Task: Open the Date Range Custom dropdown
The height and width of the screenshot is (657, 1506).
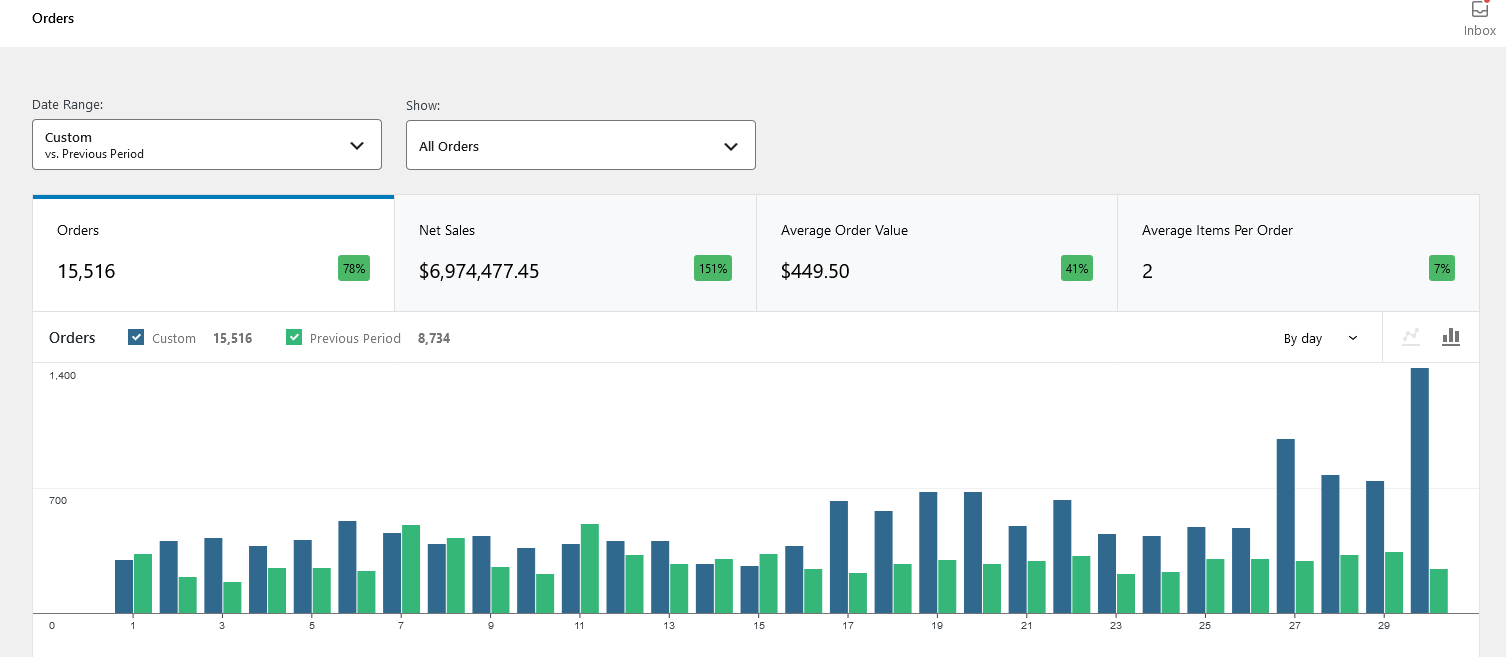Action: coord(206,145)
